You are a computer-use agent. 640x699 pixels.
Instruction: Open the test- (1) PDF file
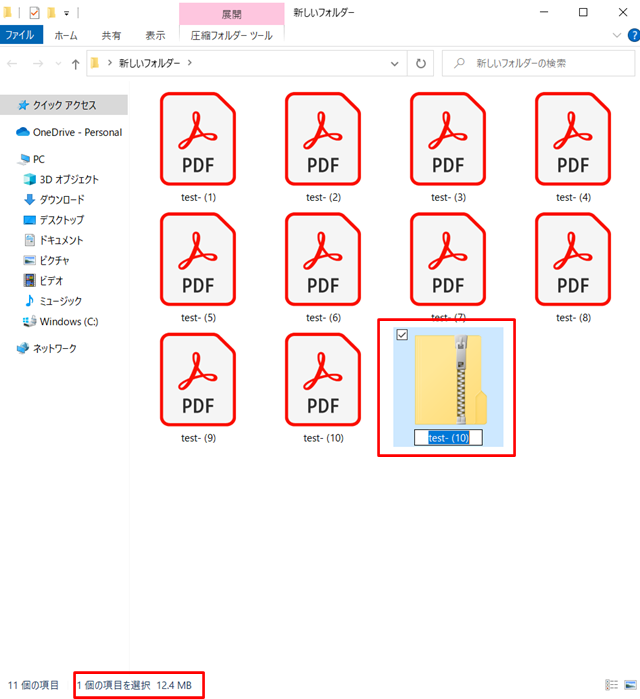click(198, 139)
